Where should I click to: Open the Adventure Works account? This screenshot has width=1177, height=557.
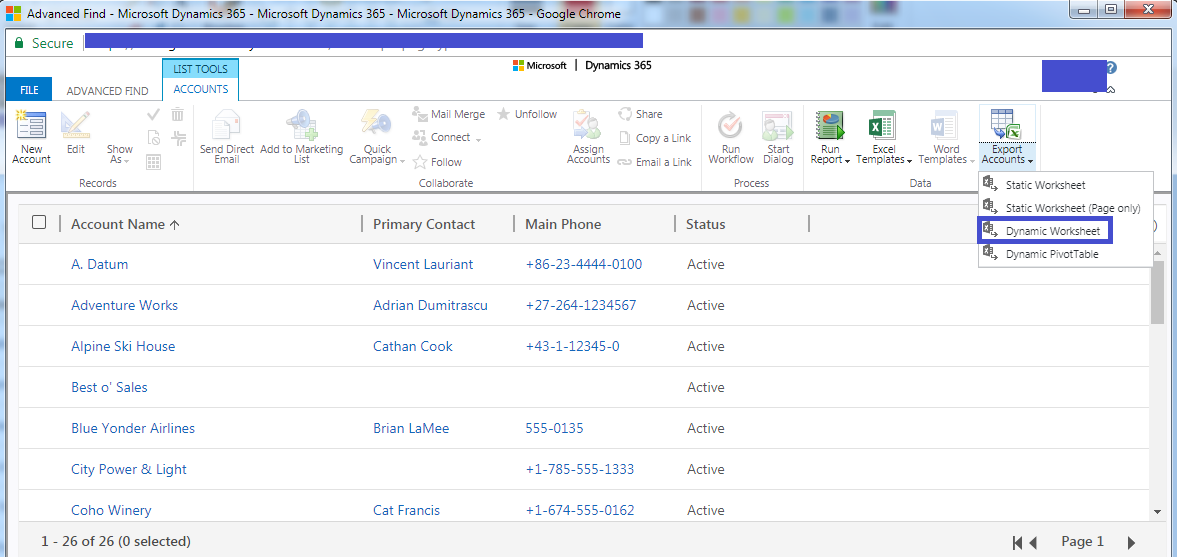125,306
